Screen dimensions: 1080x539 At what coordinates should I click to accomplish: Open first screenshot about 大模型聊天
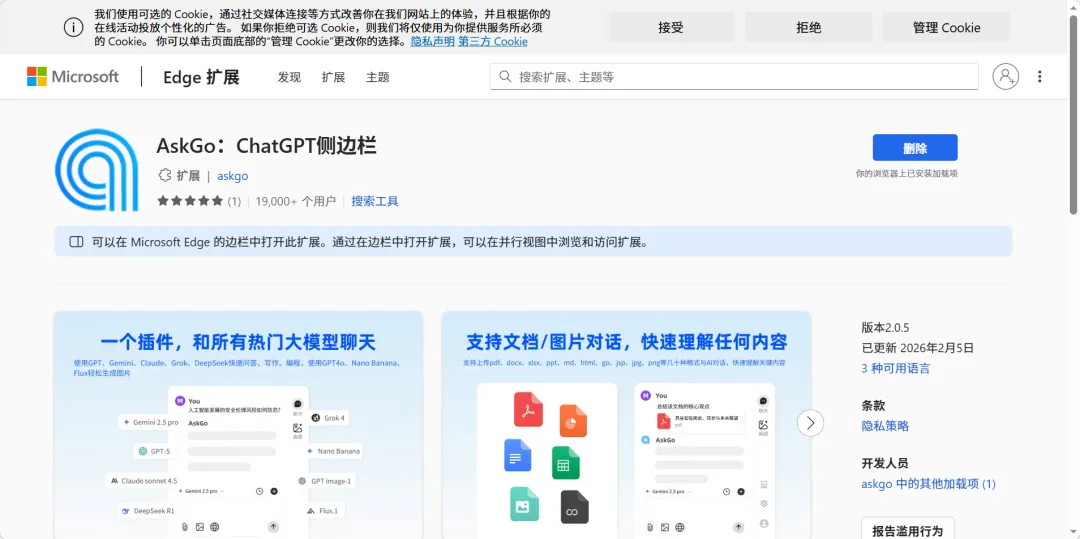[238, 425]
